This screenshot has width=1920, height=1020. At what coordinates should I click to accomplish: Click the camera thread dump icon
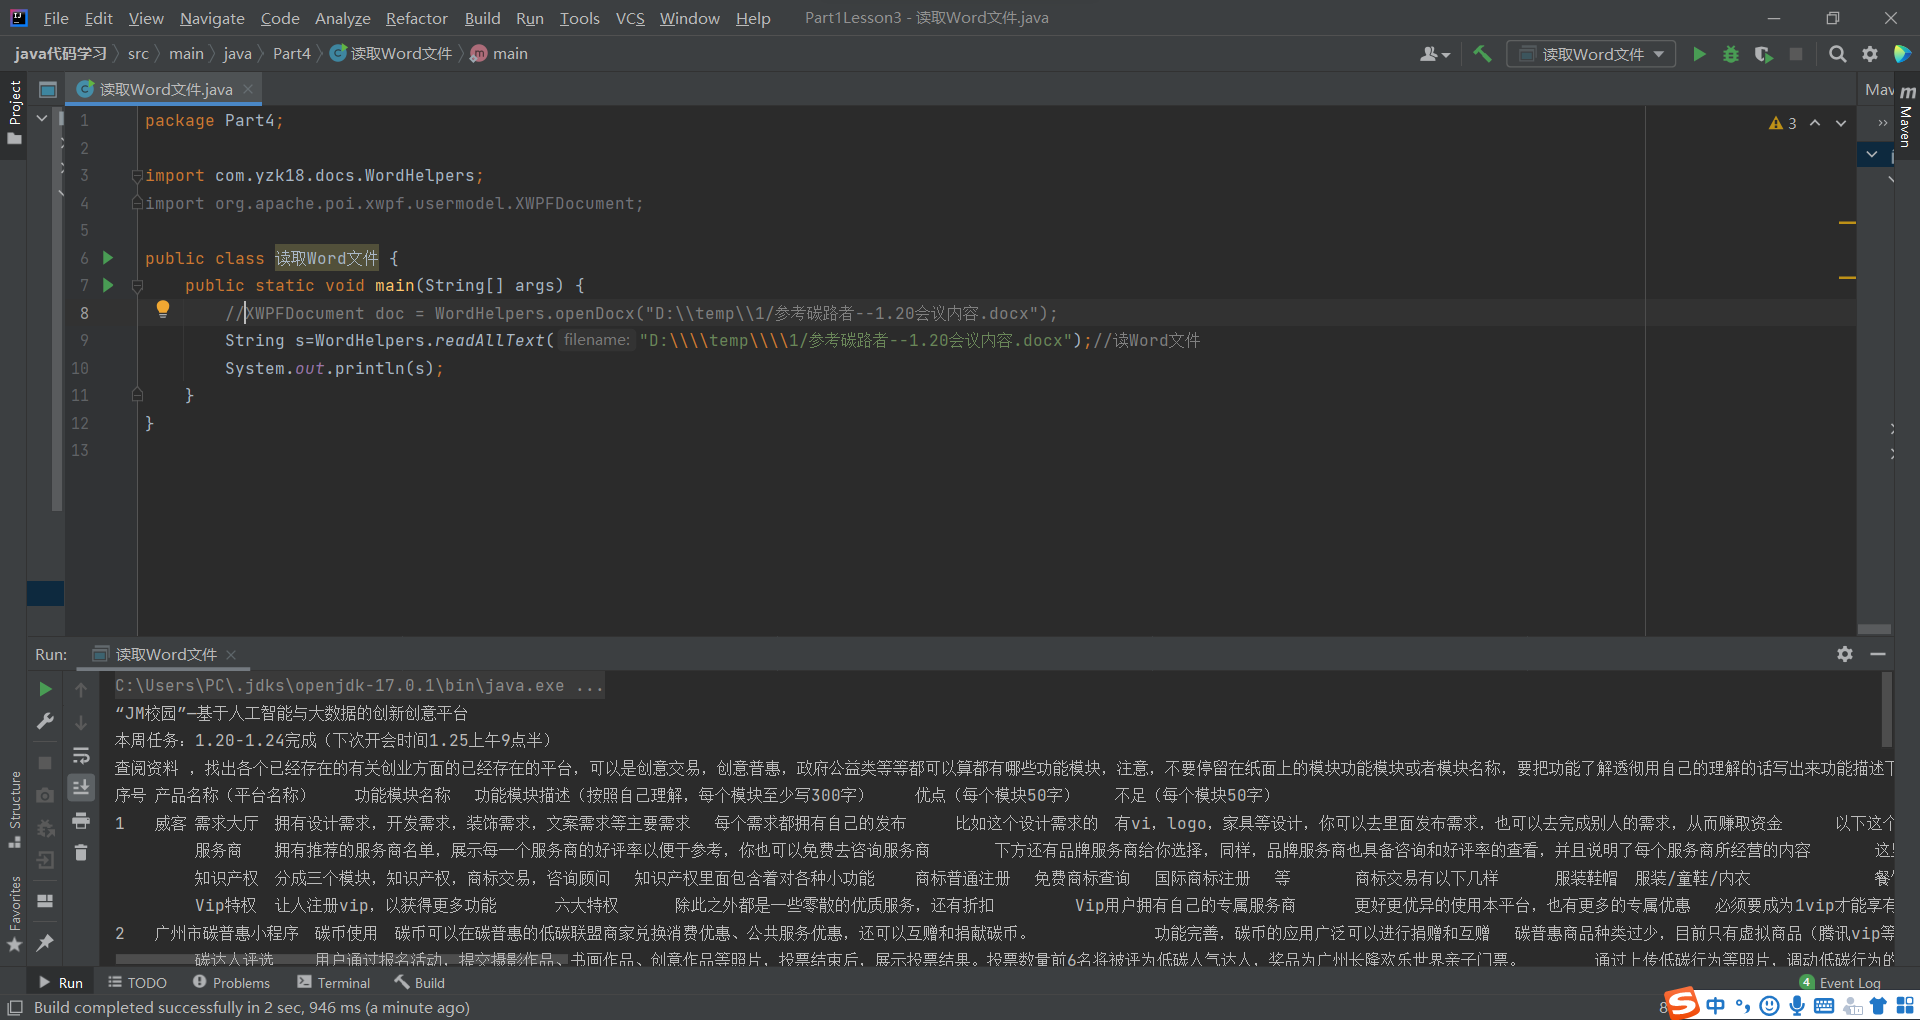point(45,795)
